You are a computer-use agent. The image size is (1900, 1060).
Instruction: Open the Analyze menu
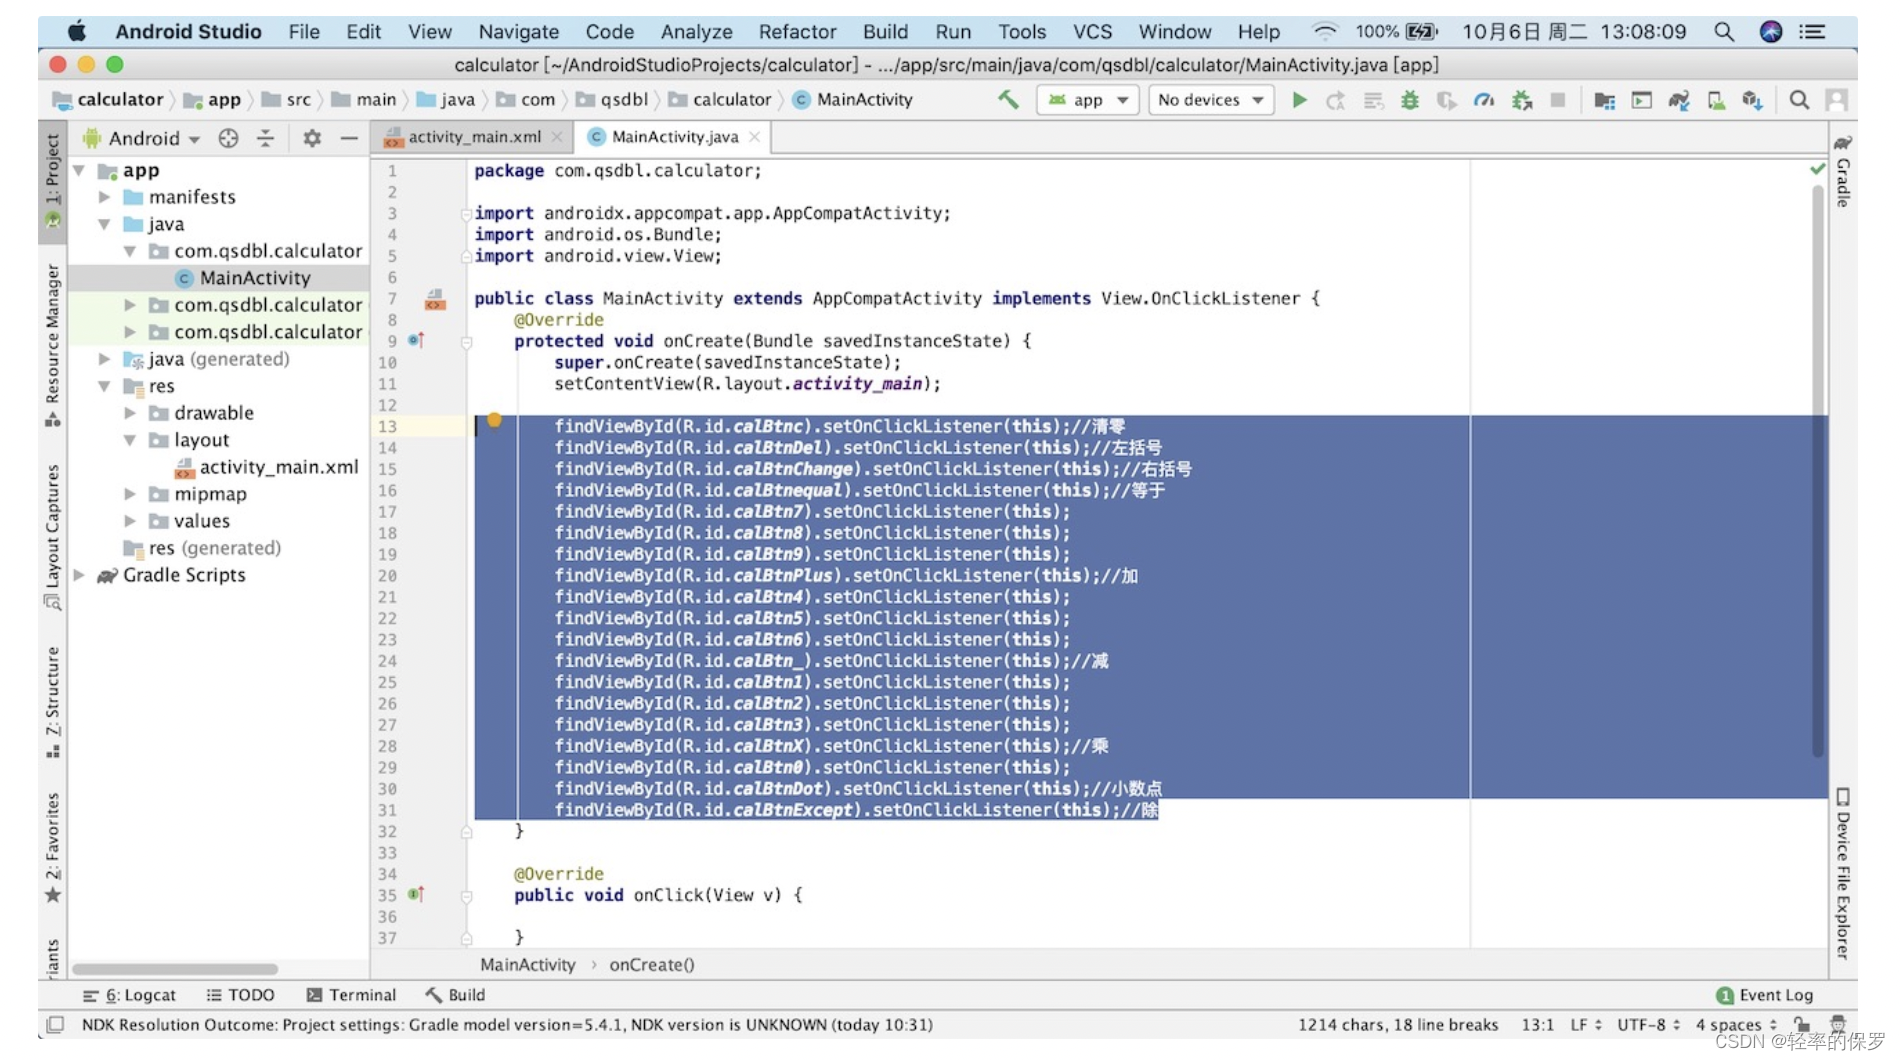coord(696,32)
